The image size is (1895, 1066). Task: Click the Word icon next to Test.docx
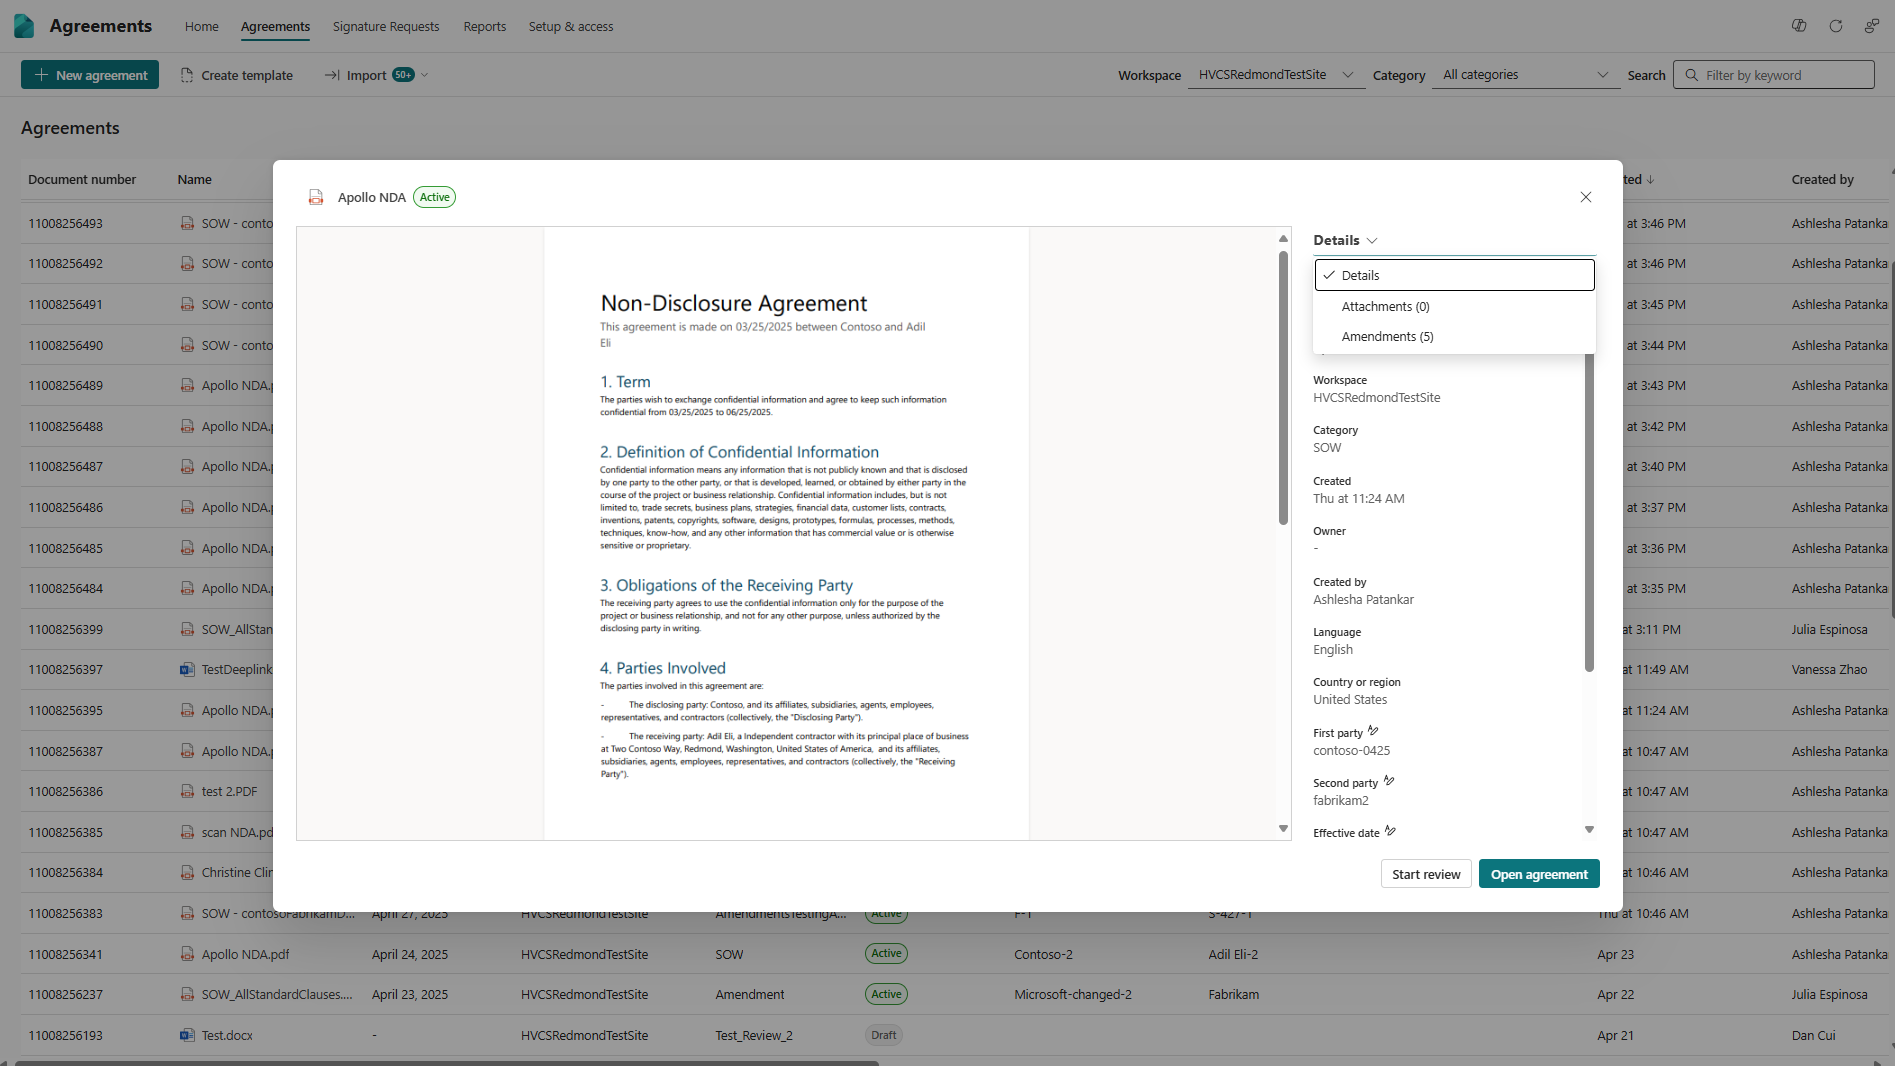(187, 1035)
